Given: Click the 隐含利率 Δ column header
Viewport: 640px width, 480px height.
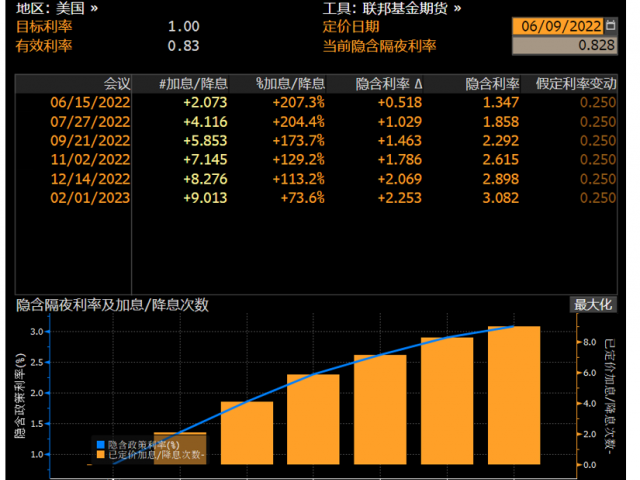Looking at the screenshot, I should (390, 84).
